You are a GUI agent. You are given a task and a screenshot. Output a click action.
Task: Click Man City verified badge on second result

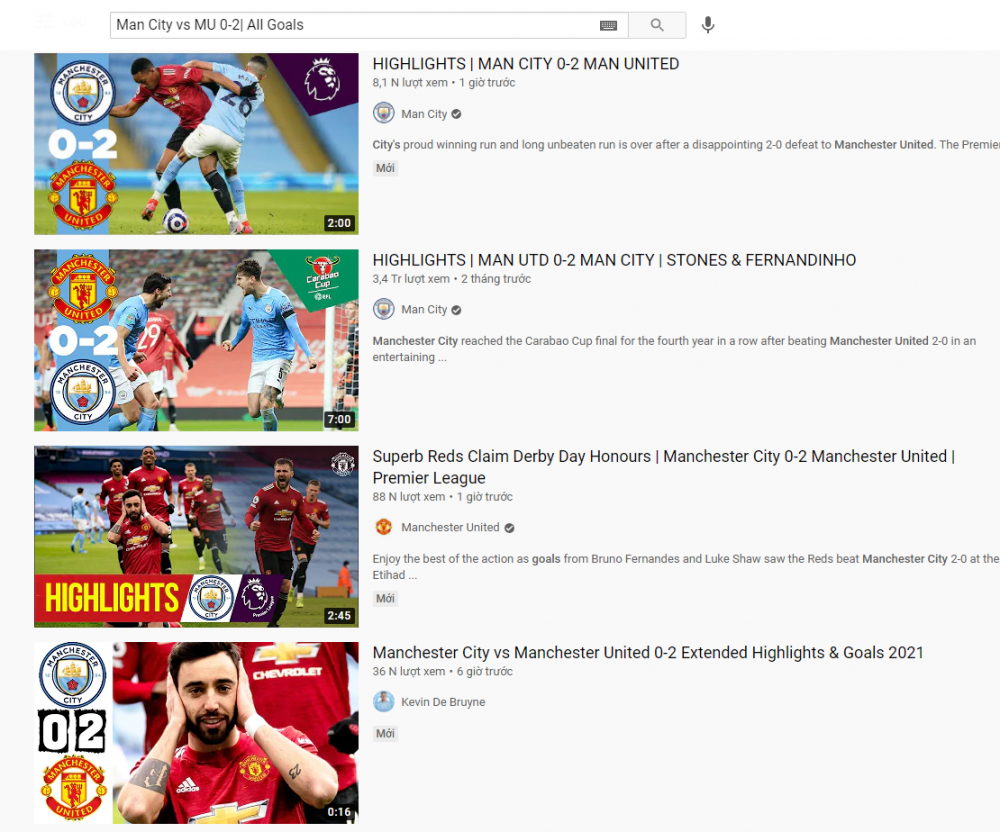(457, 310)
